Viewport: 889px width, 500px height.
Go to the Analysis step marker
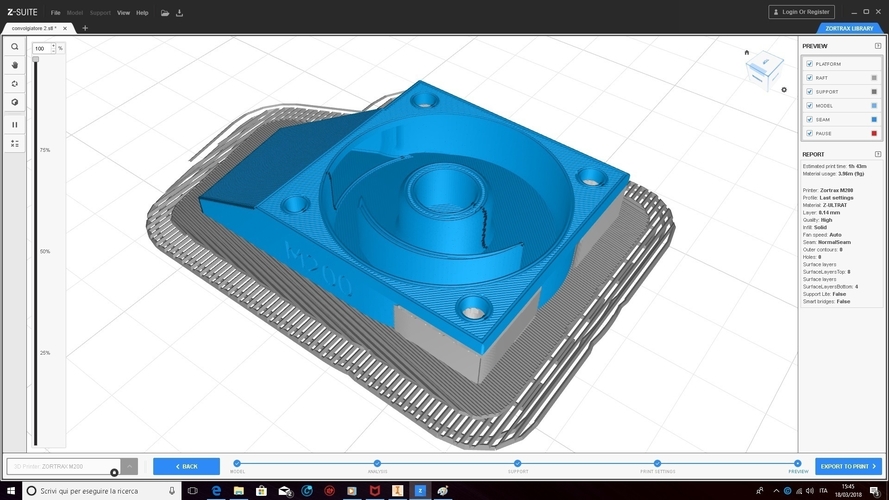point(377,464)
